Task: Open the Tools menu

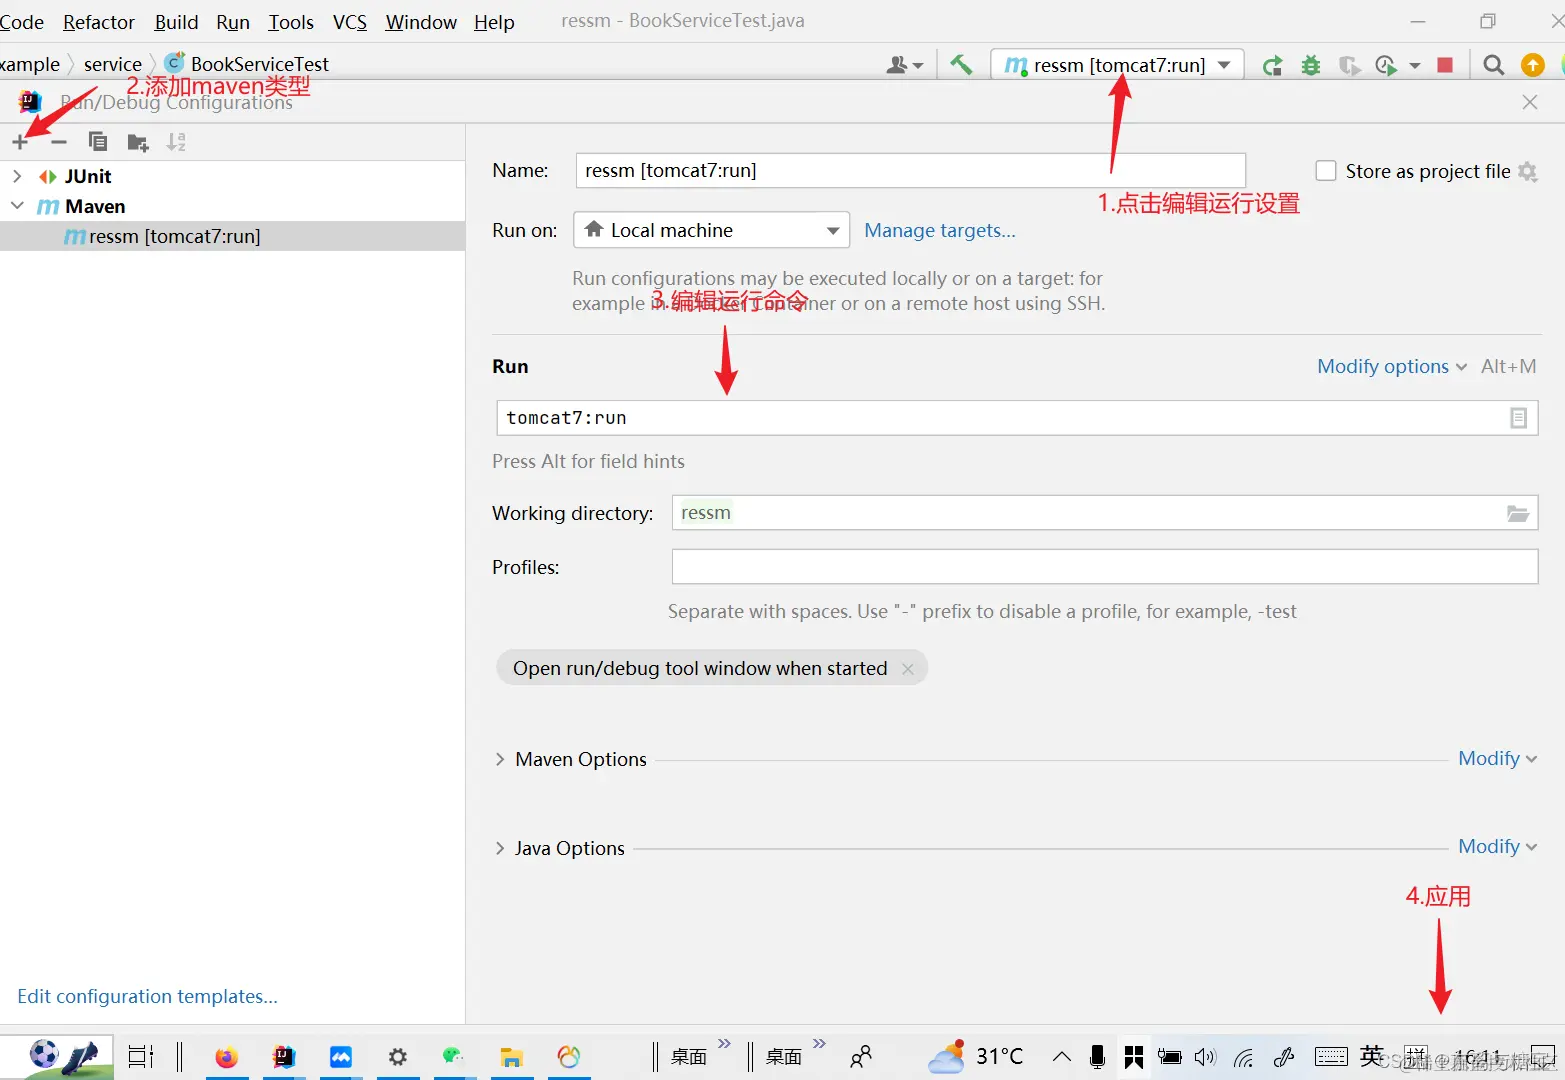Action: [x=291, y=22]
